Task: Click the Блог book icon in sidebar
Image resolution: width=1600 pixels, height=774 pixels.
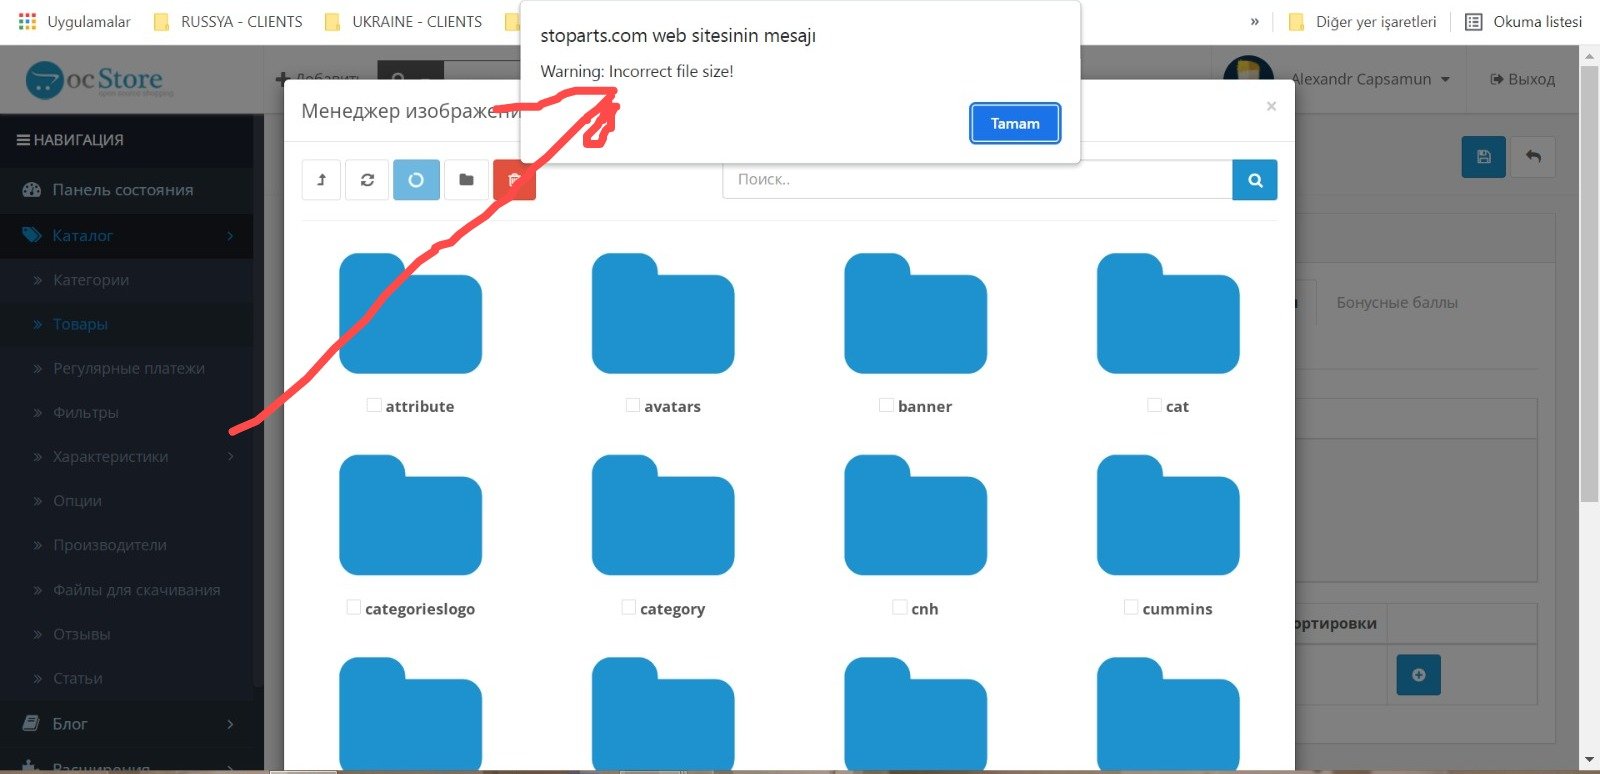Action: point(31,723)
